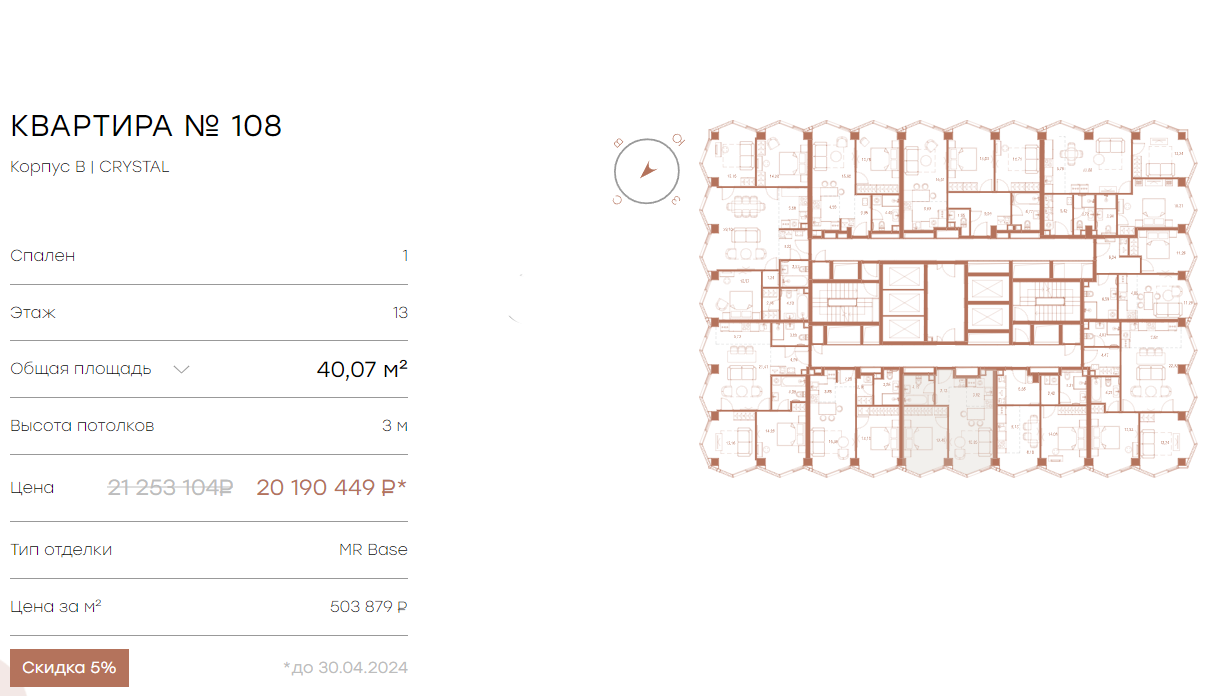
Task: Click the Скидка 5% button
Action: [69, 668]
